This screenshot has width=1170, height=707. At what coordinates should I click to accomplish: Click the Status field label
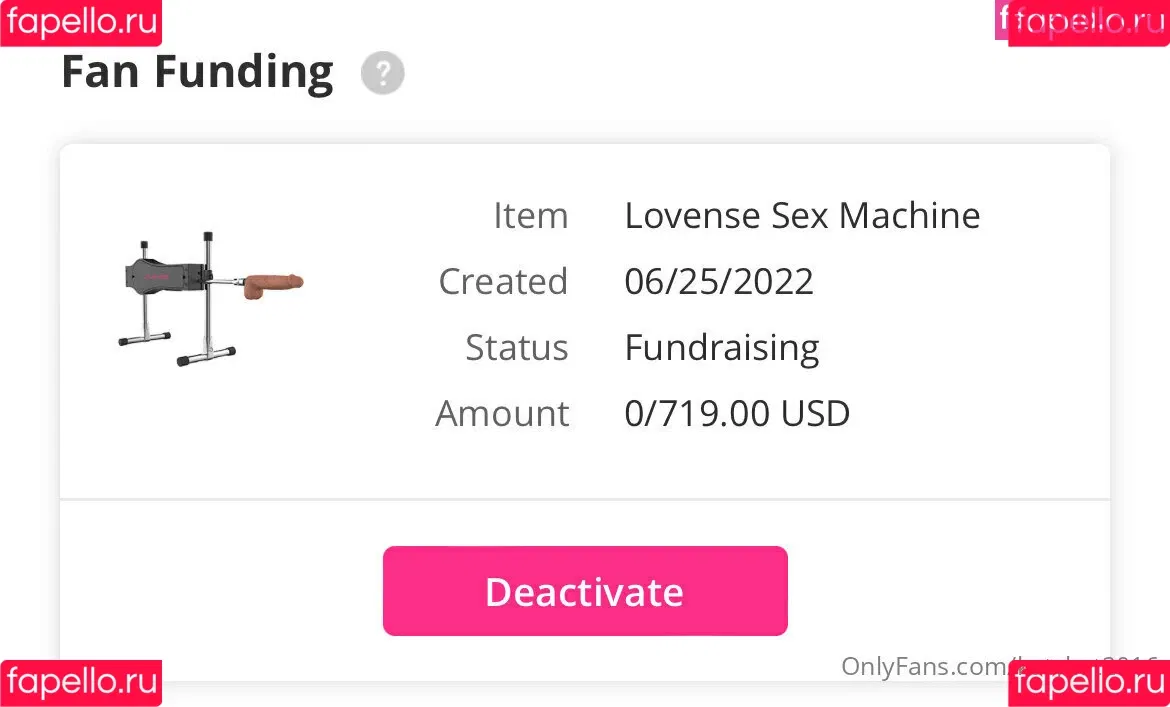516,348
